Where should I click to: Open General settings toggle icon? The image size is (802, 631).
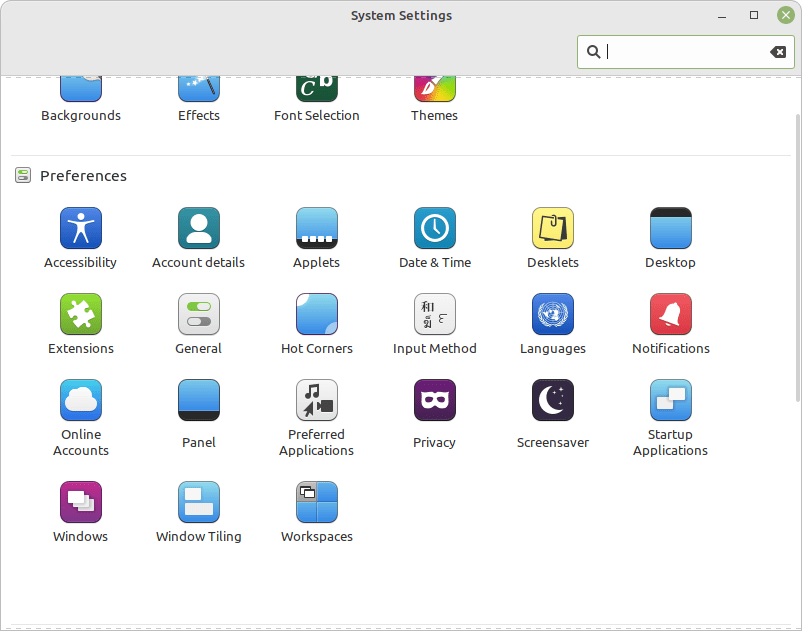coord(199,314)
